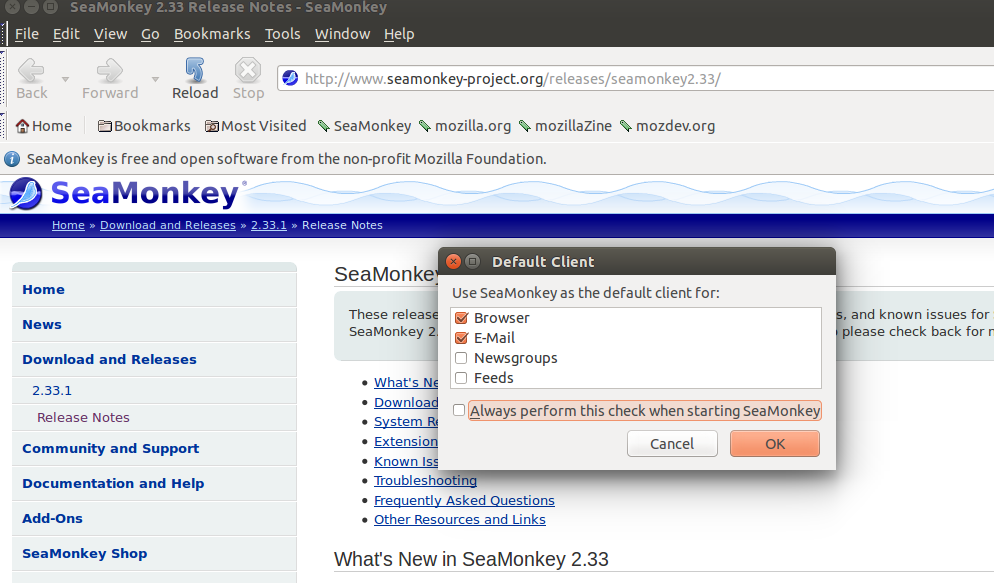
Task: Open Add-Ons in the sidebar
Action: coord(154,518)
